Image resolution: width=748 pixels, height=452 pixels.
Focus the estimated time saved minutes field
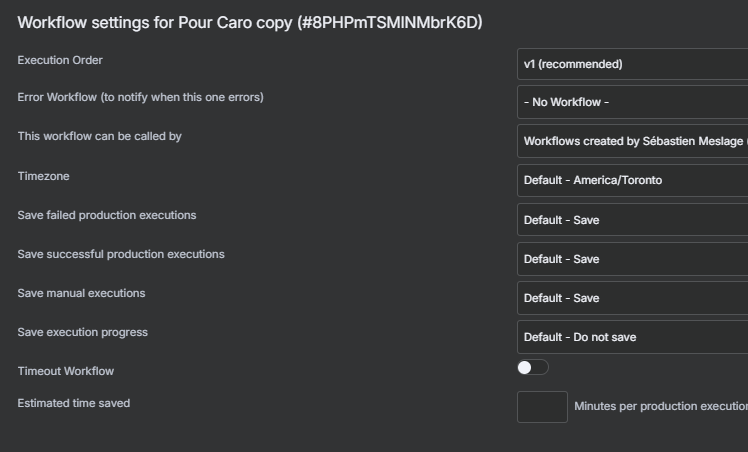[542, 406]
